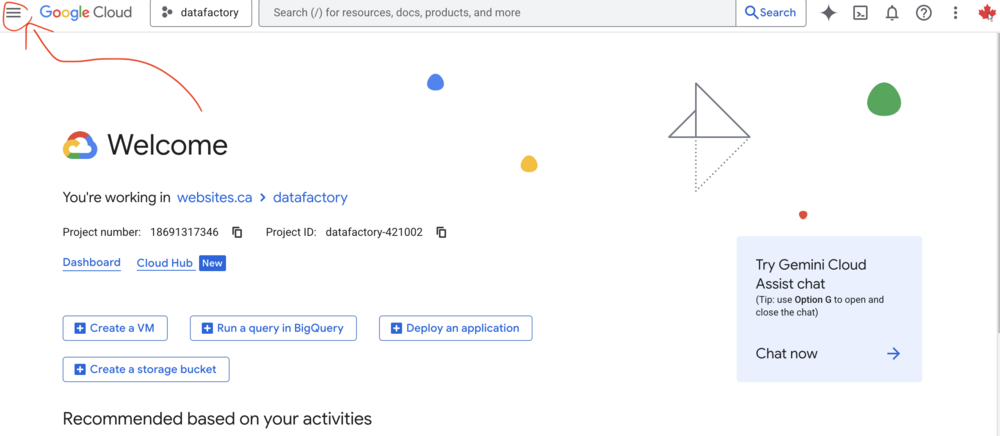Open the three-dot settings menu

(955, 13)
